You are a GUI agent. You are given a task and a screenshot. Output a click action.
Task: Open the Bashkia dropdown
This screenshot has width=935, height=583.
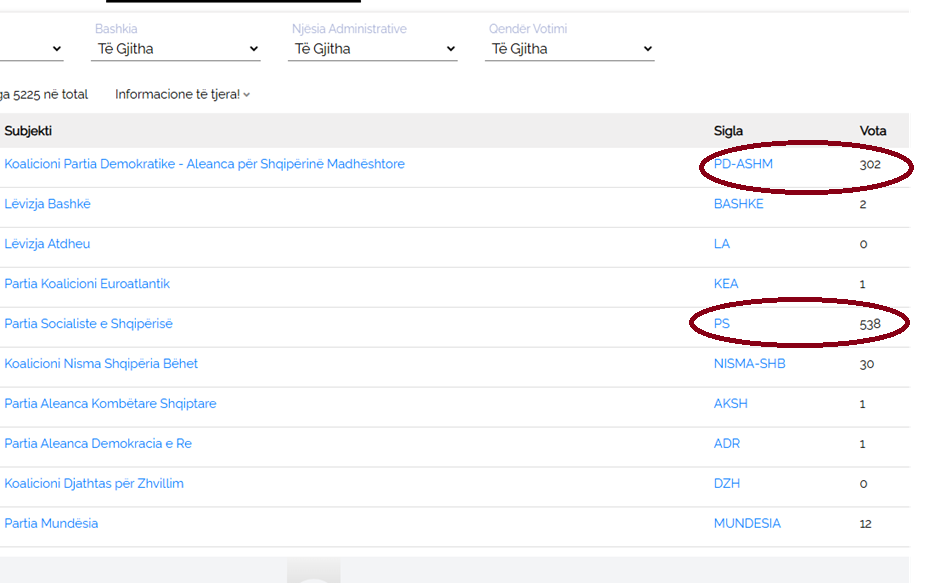(176, 49)
